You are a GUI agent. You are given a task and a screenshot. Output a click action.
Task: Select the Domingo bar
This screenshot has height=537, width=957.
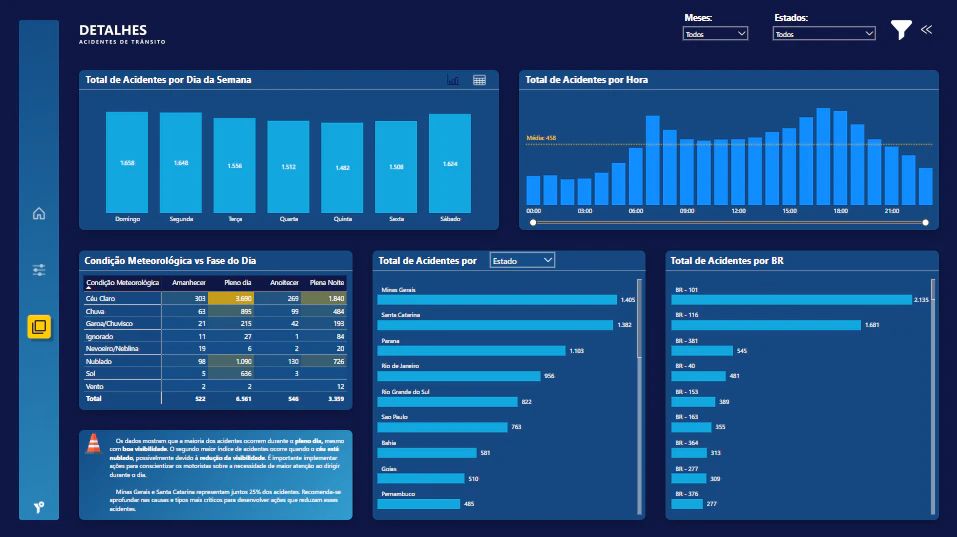click(x=127, y=162)
